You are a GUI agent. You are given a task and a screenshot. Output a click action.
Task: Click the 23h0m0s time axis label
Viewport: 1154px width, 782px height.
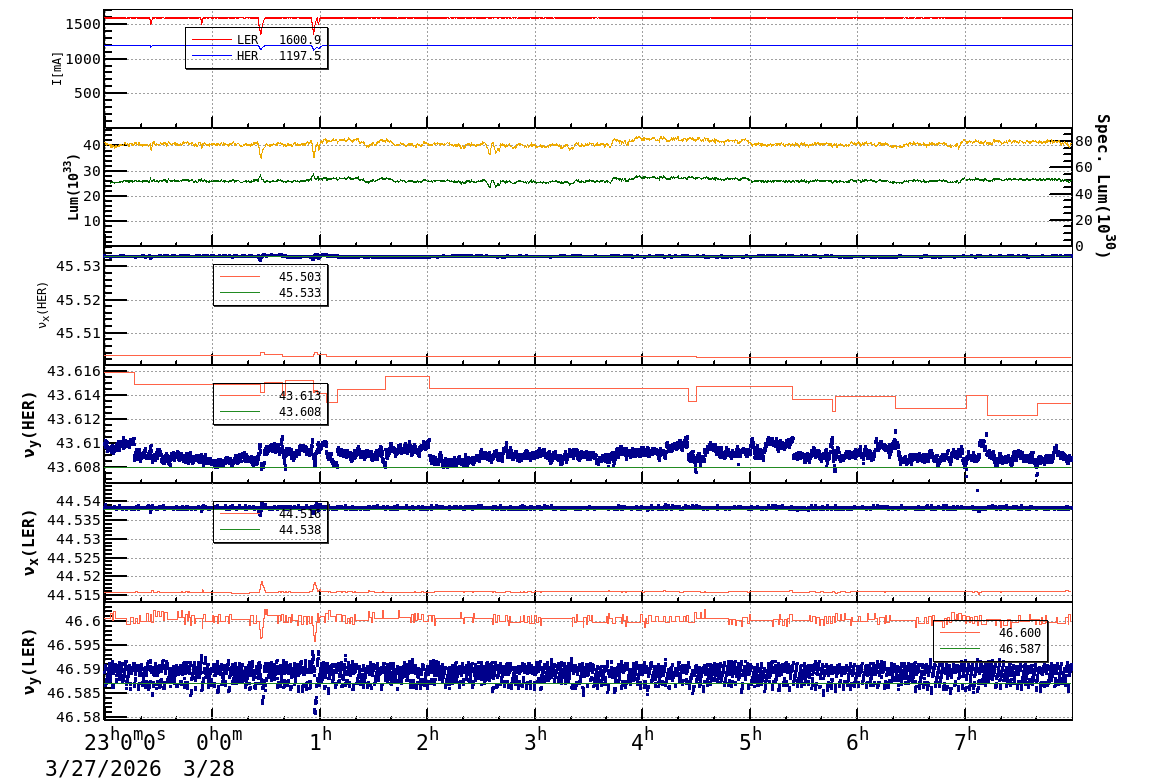[x=124, y=741]
